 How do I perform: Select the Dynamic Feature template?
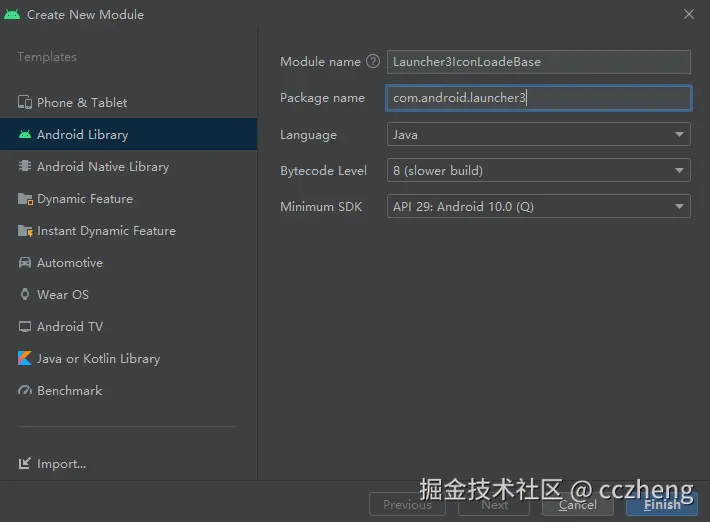coord(129,199)
